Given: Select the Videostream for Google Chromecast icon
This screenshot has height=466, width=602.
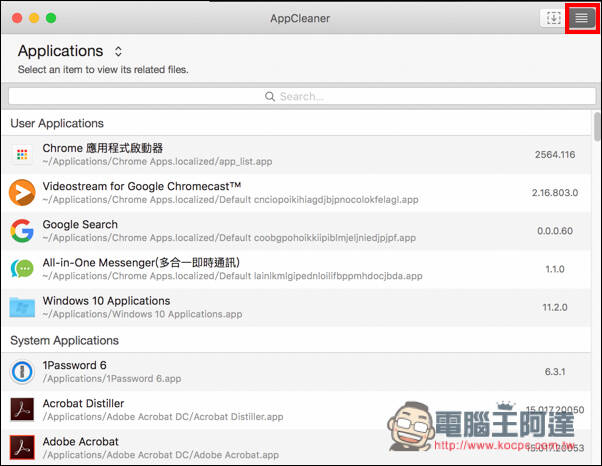Looking at the screenshot, I should [22, 192].
